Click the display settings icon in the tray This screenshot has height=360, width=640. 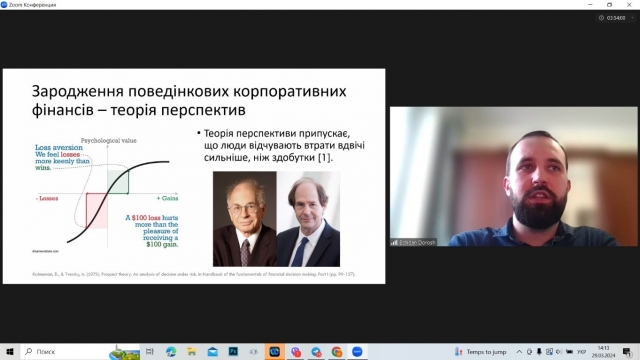pos(549,351)
